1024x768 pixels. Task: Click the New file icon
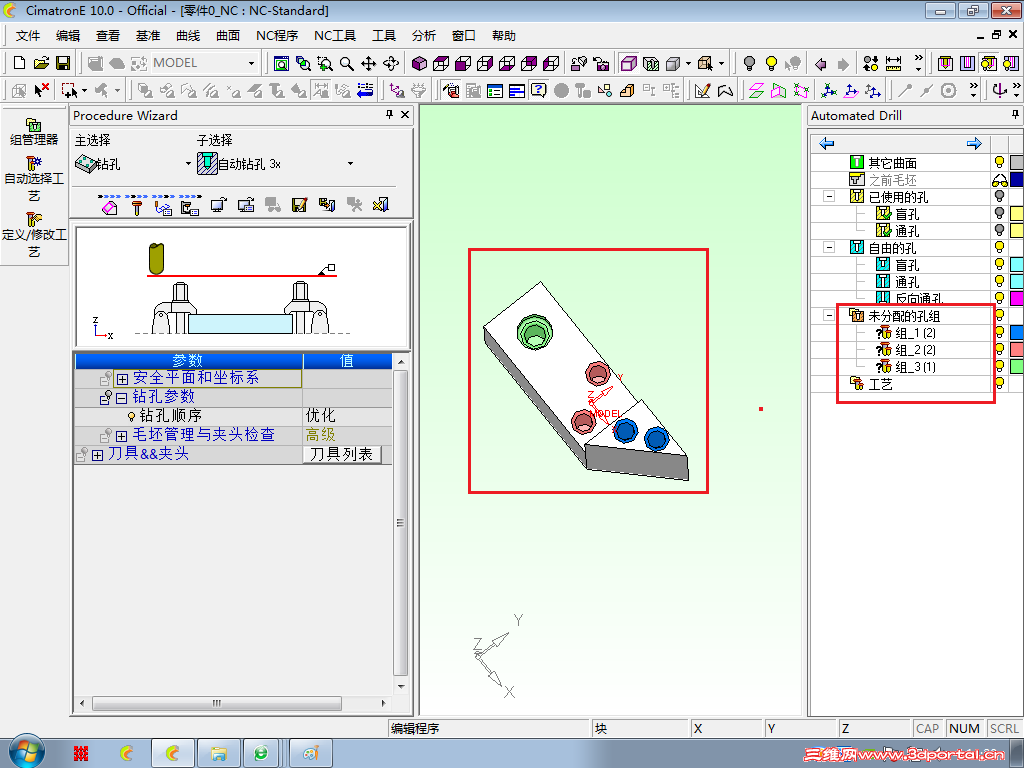20,63
